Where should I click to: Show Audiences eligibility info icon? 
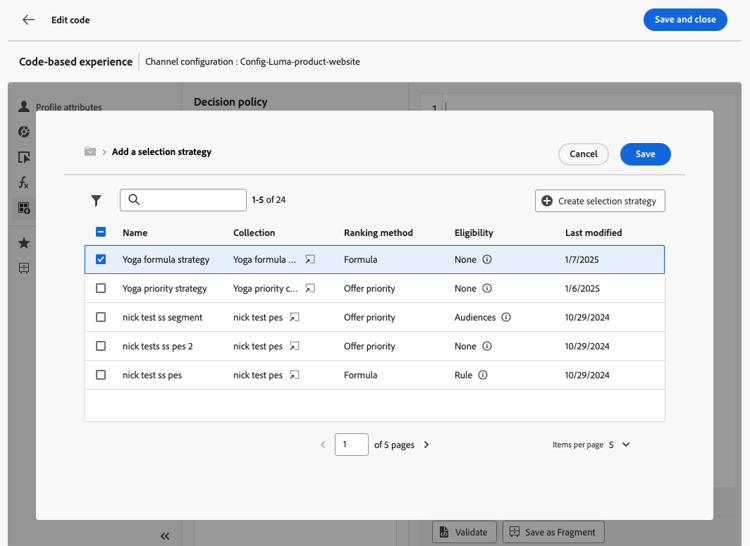(x=506, y=318)
